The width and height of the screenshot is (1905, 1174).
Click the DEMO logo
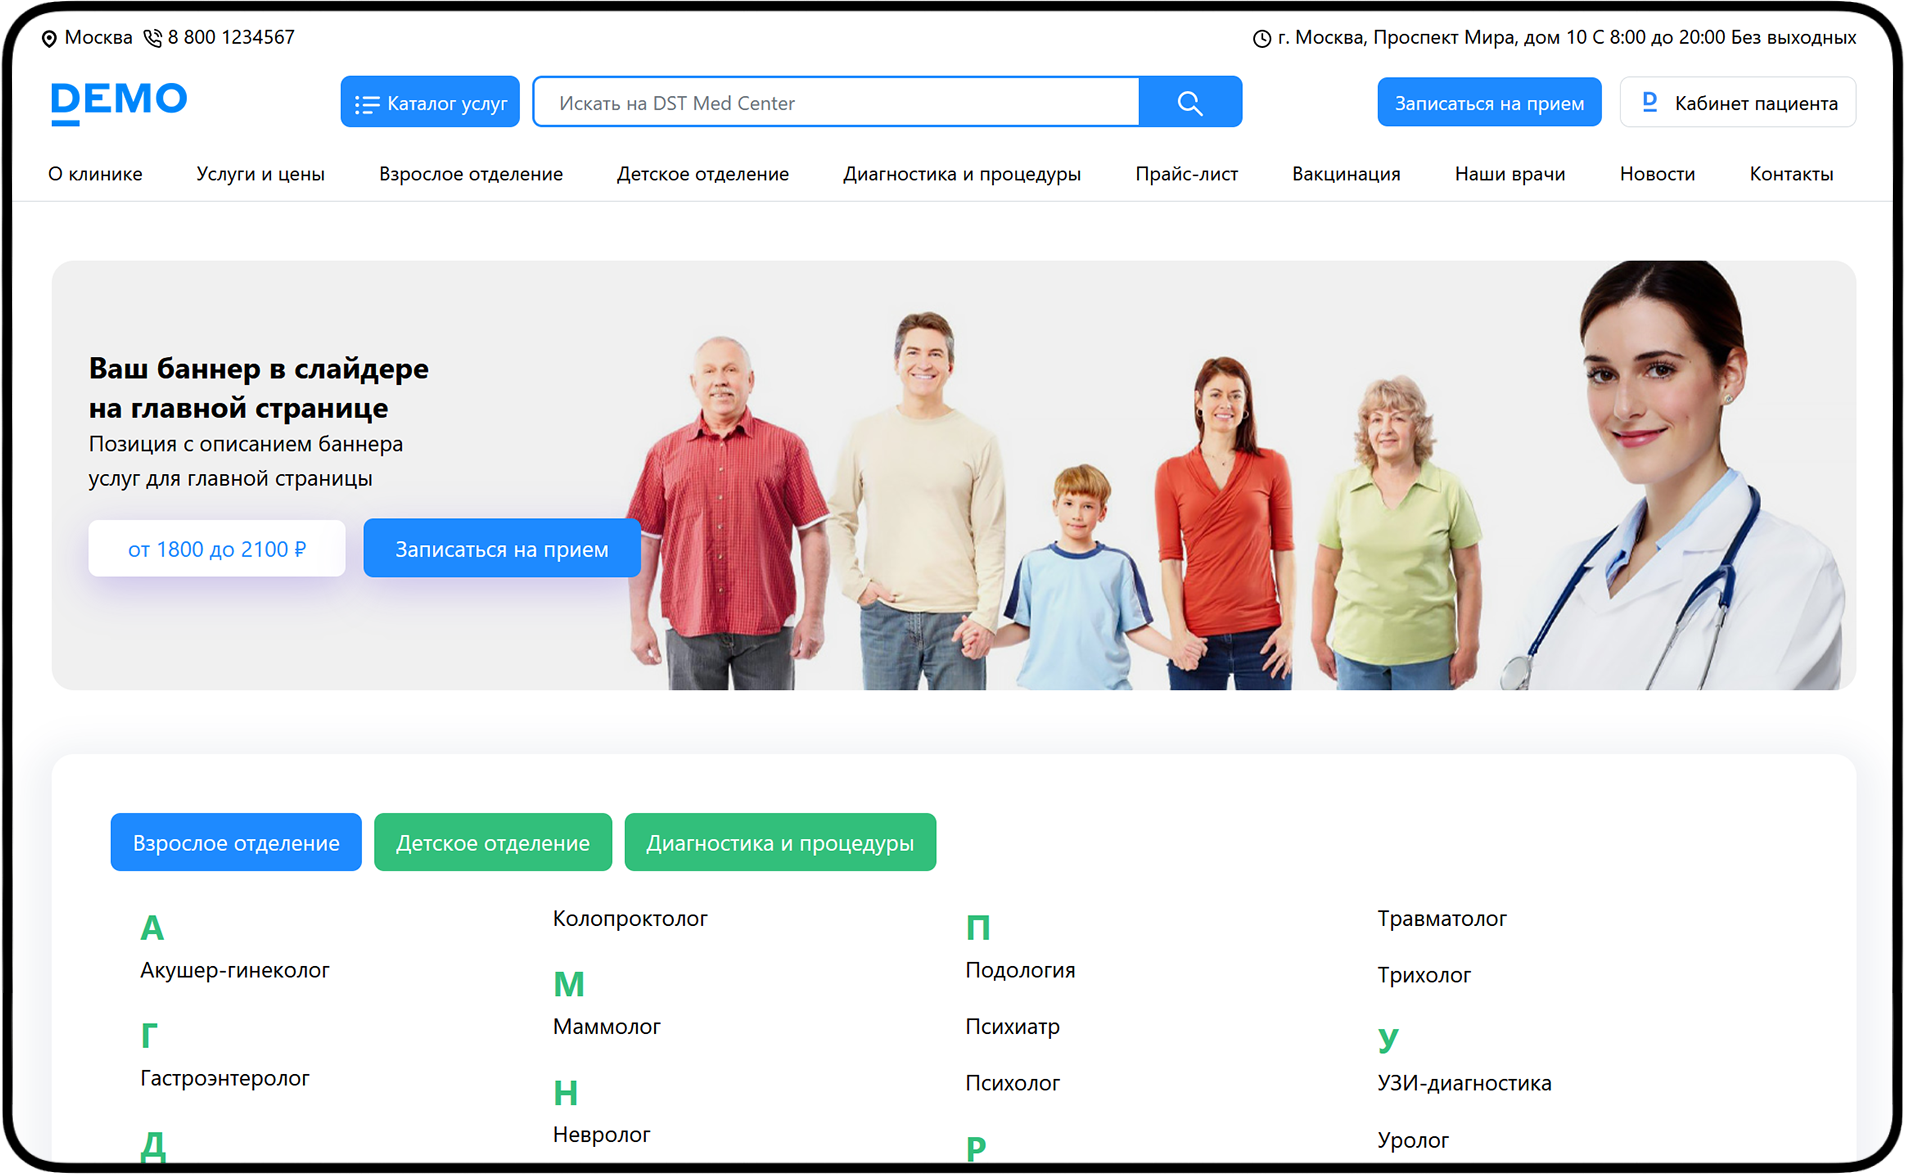click(119, 102)
